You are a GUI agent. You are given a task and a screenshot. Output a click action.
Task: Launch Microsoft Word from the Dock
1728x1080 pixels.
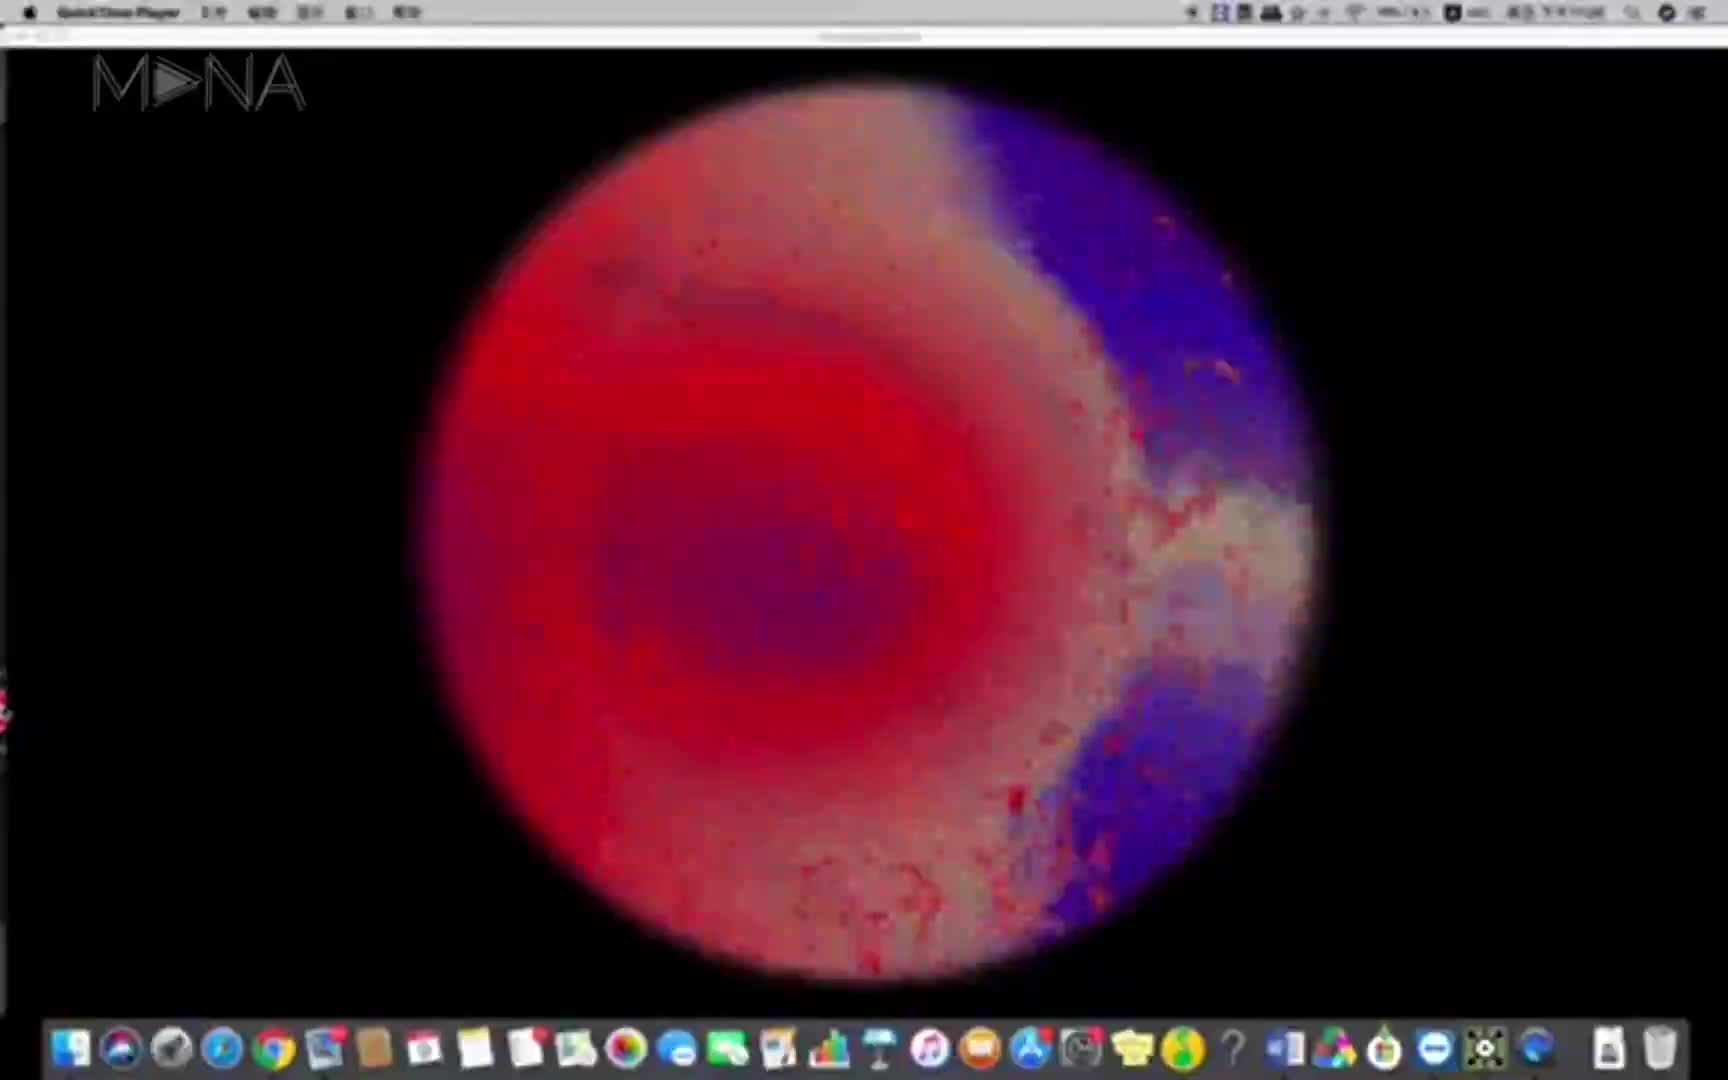click(x=1284, y=1049)
